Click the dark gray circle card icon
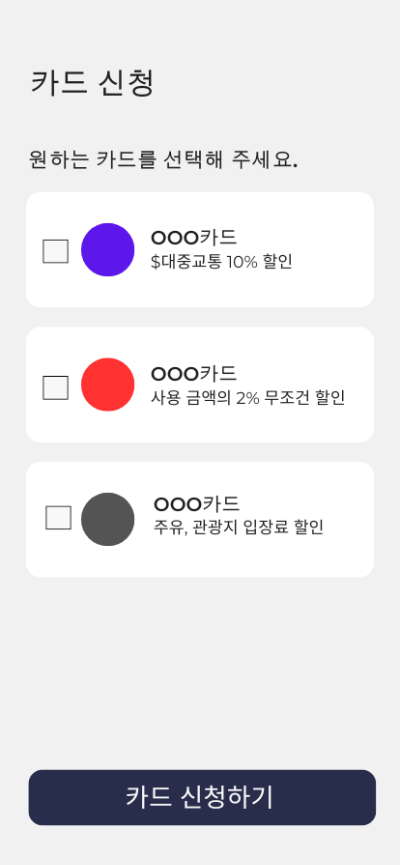The image size is (400, 865). coord(108,519)
